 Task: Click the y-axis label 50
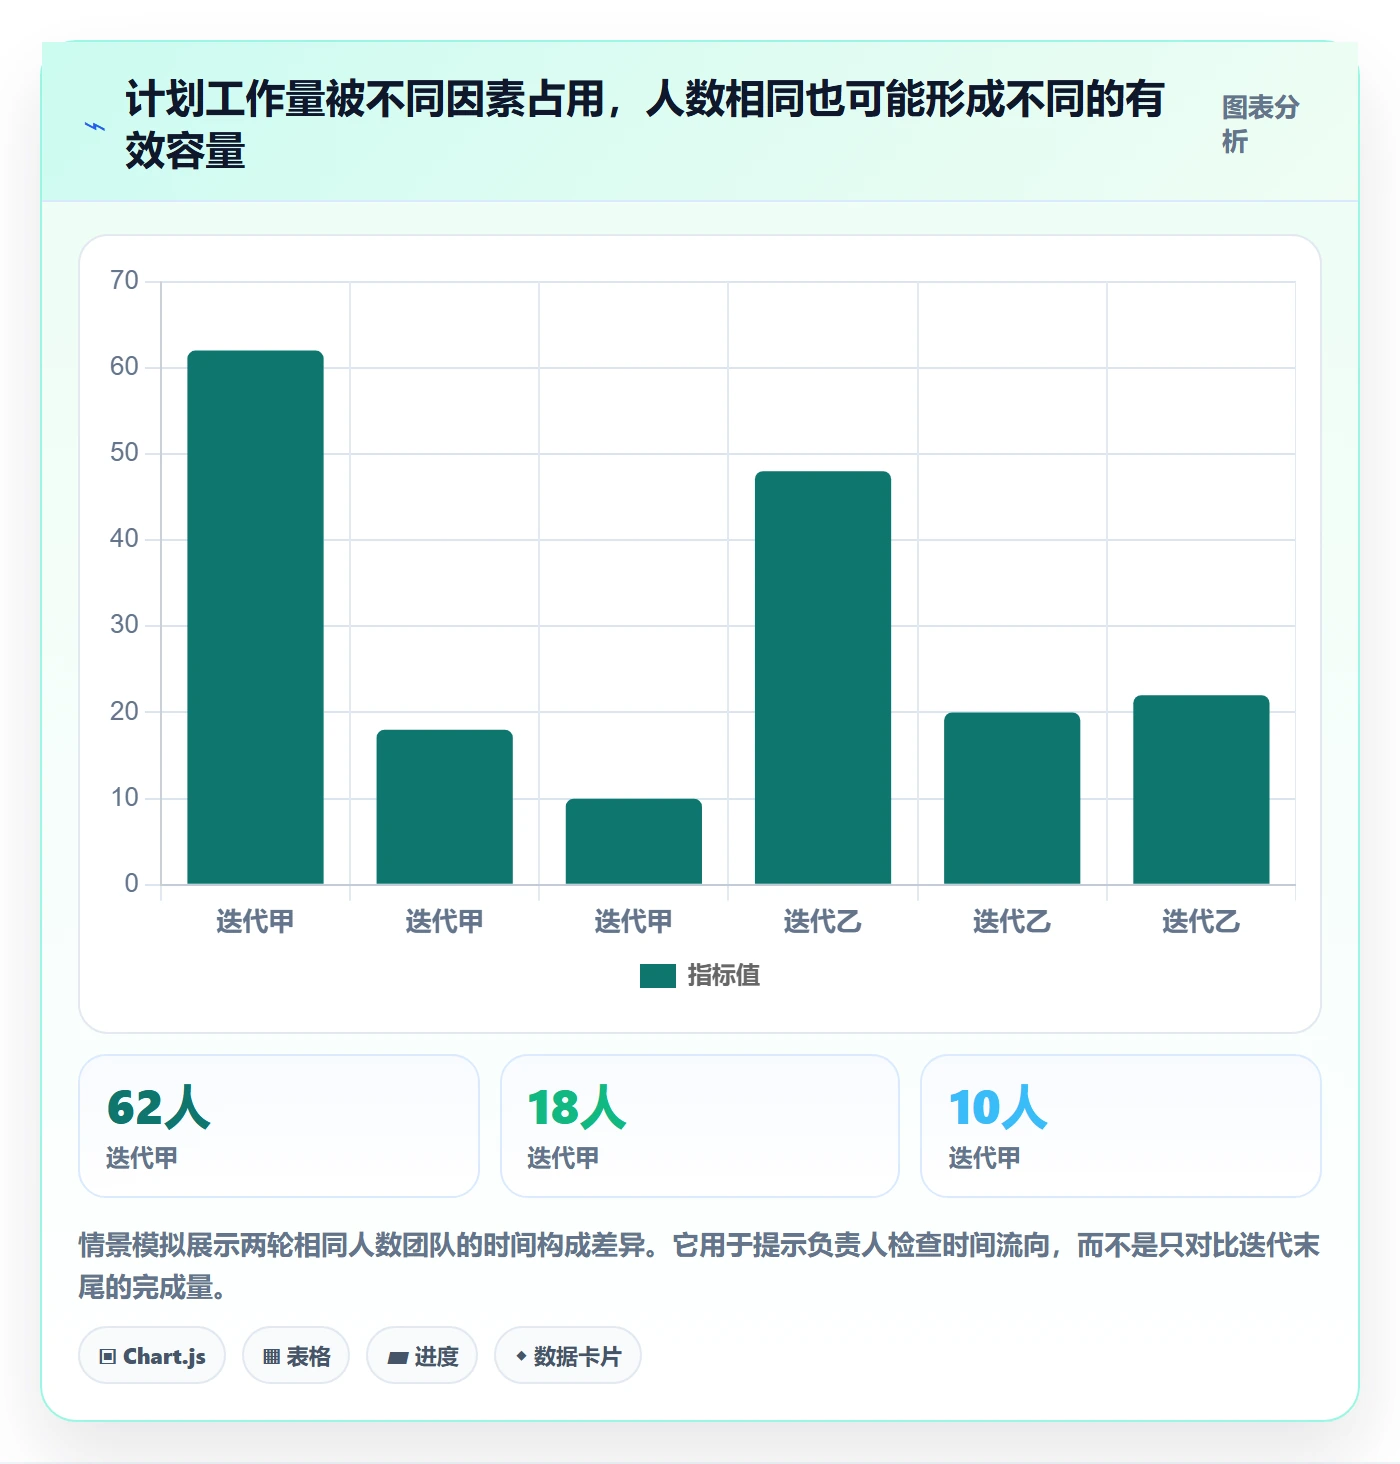[x=125, y=453]
